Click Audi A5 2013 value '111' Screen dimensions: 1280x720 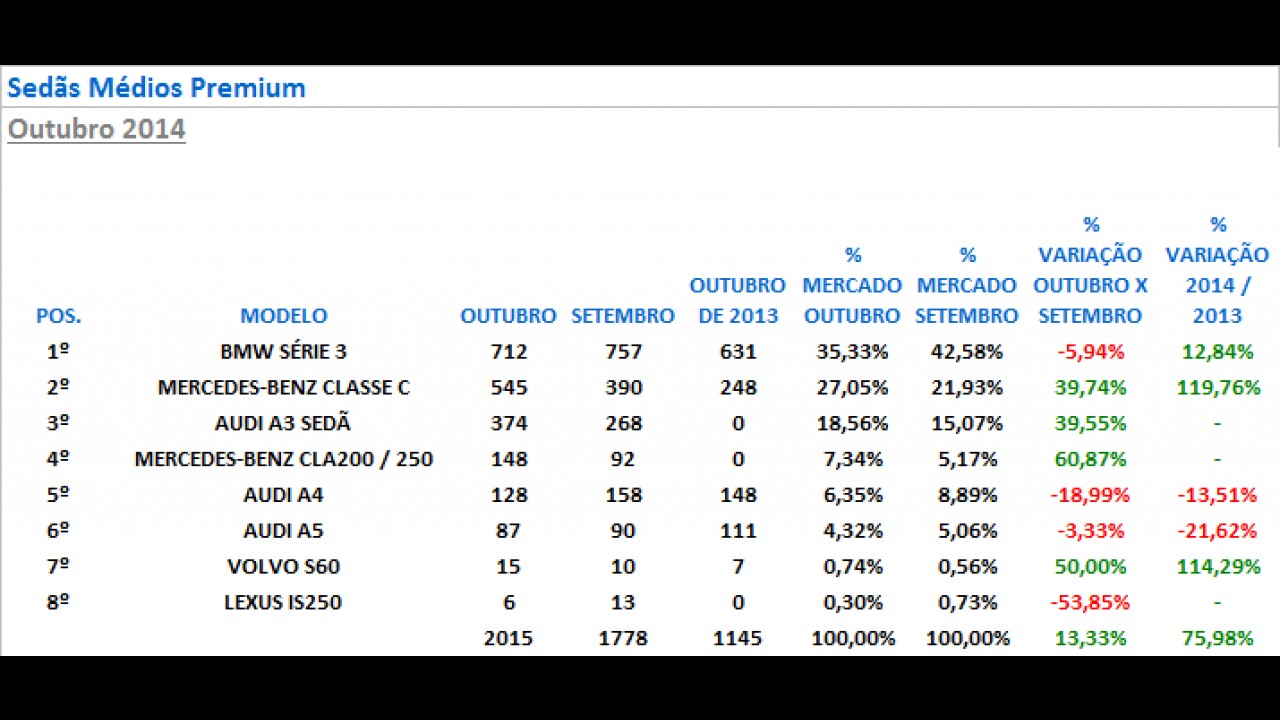(x=738, y=531)
